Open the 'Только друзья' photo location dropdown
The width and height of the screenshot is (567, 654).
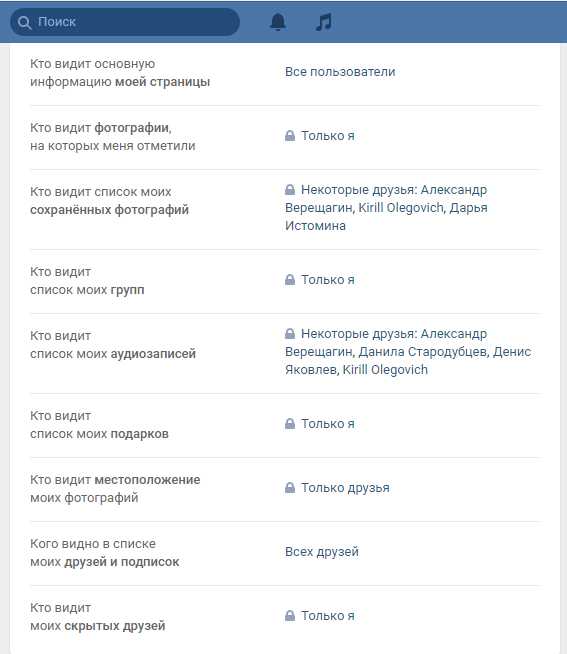(345, 488)
